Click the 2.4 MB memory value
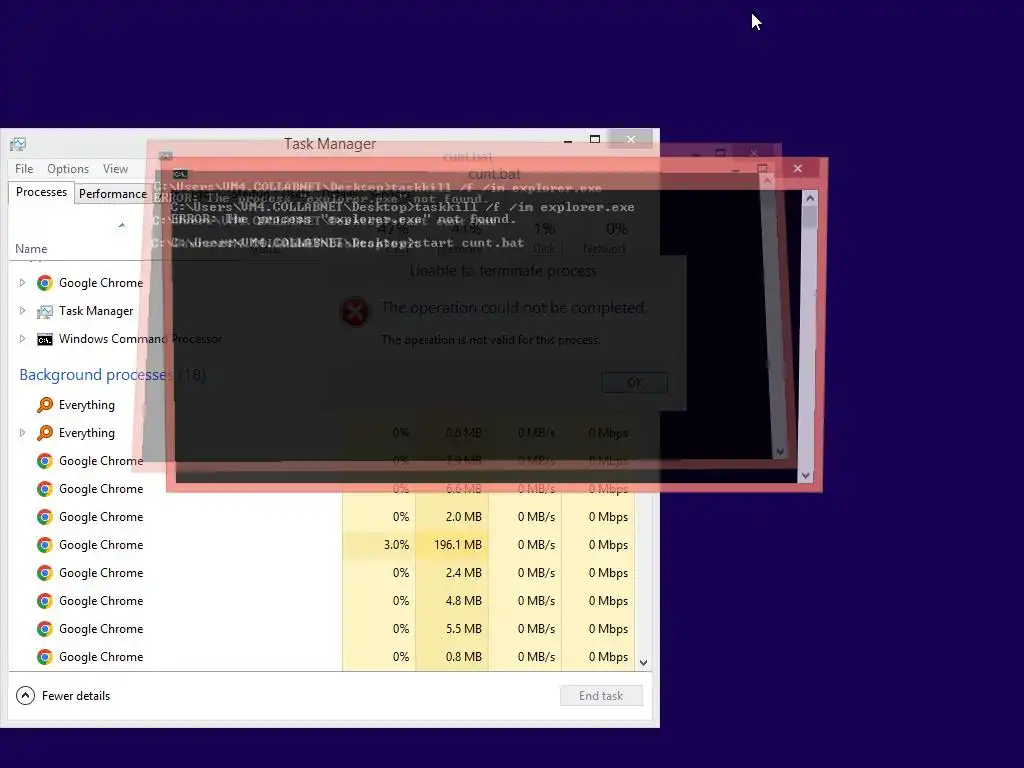The height and width of the screenshot is (768, 1024). pyautogui.click(x=463, y=573)
